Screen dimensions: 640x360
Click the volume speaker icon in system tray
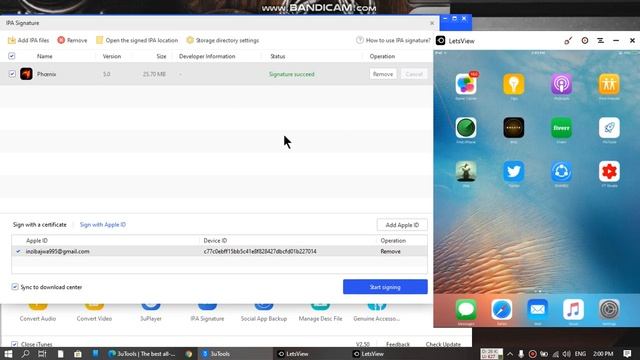pyautogui.click(x=567, y=354)
